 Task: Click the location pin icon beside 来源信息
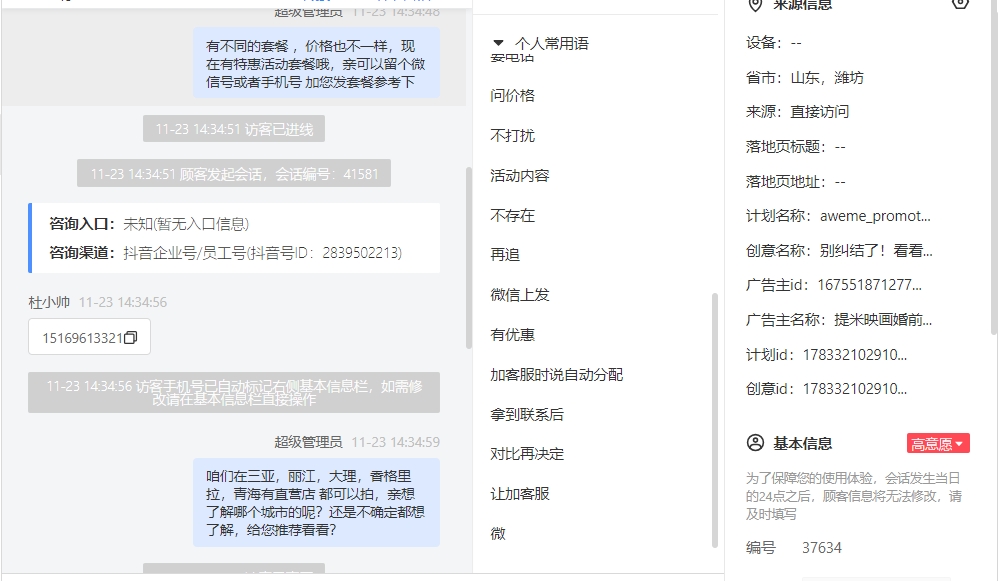click(x=755, y=5)
